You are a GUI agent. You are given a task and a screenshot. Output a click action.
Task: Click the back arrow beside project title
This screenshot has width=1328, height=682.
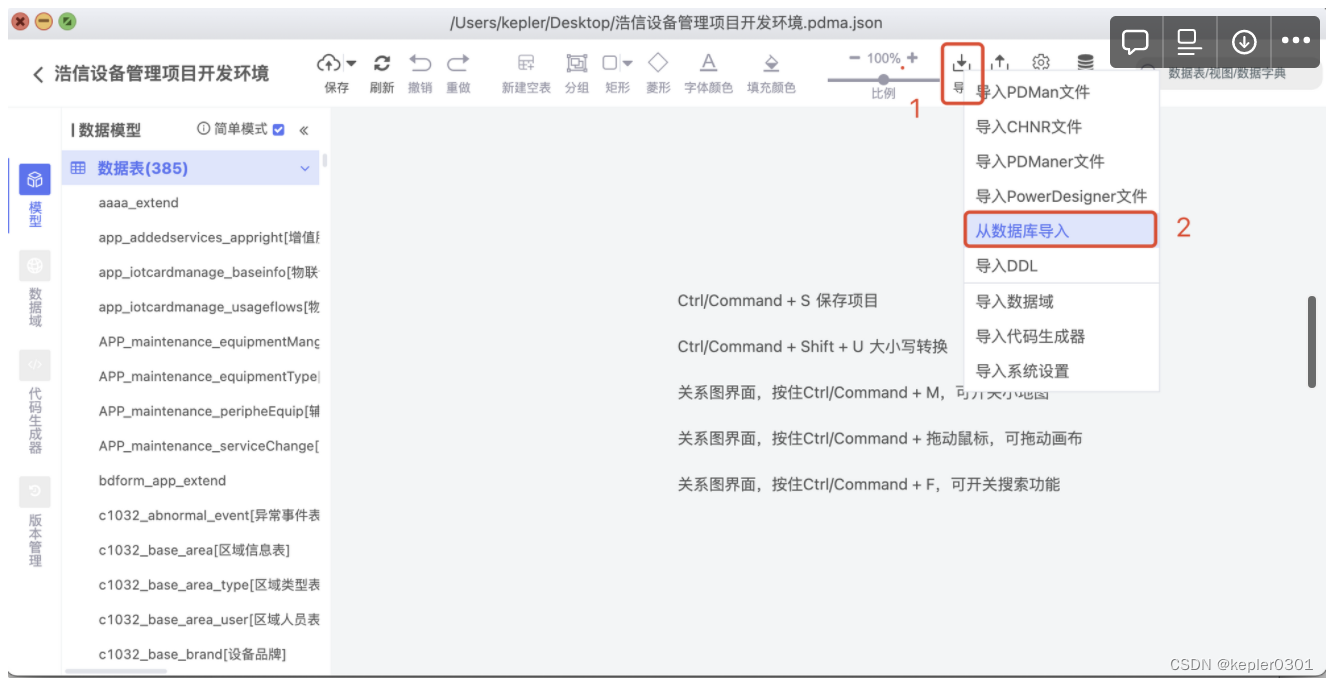[37, 74]
